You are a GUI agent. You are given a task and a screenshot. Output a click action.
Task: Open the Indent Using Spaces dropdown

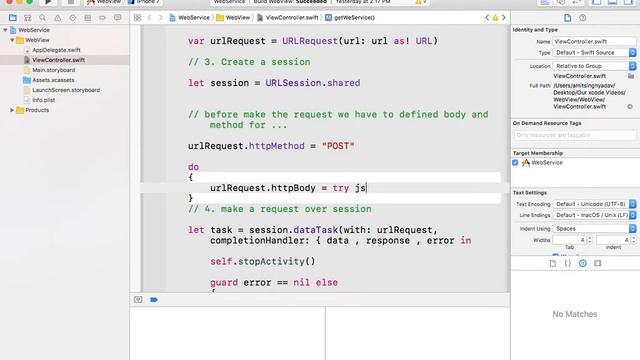click(x=594, y=229)
